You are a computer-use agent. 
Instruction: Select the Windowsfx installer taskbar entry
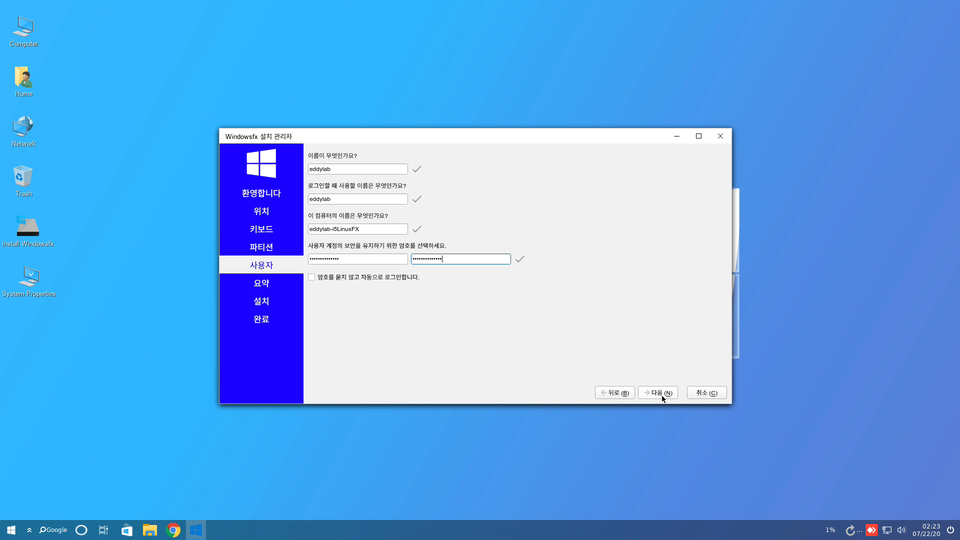196,530
